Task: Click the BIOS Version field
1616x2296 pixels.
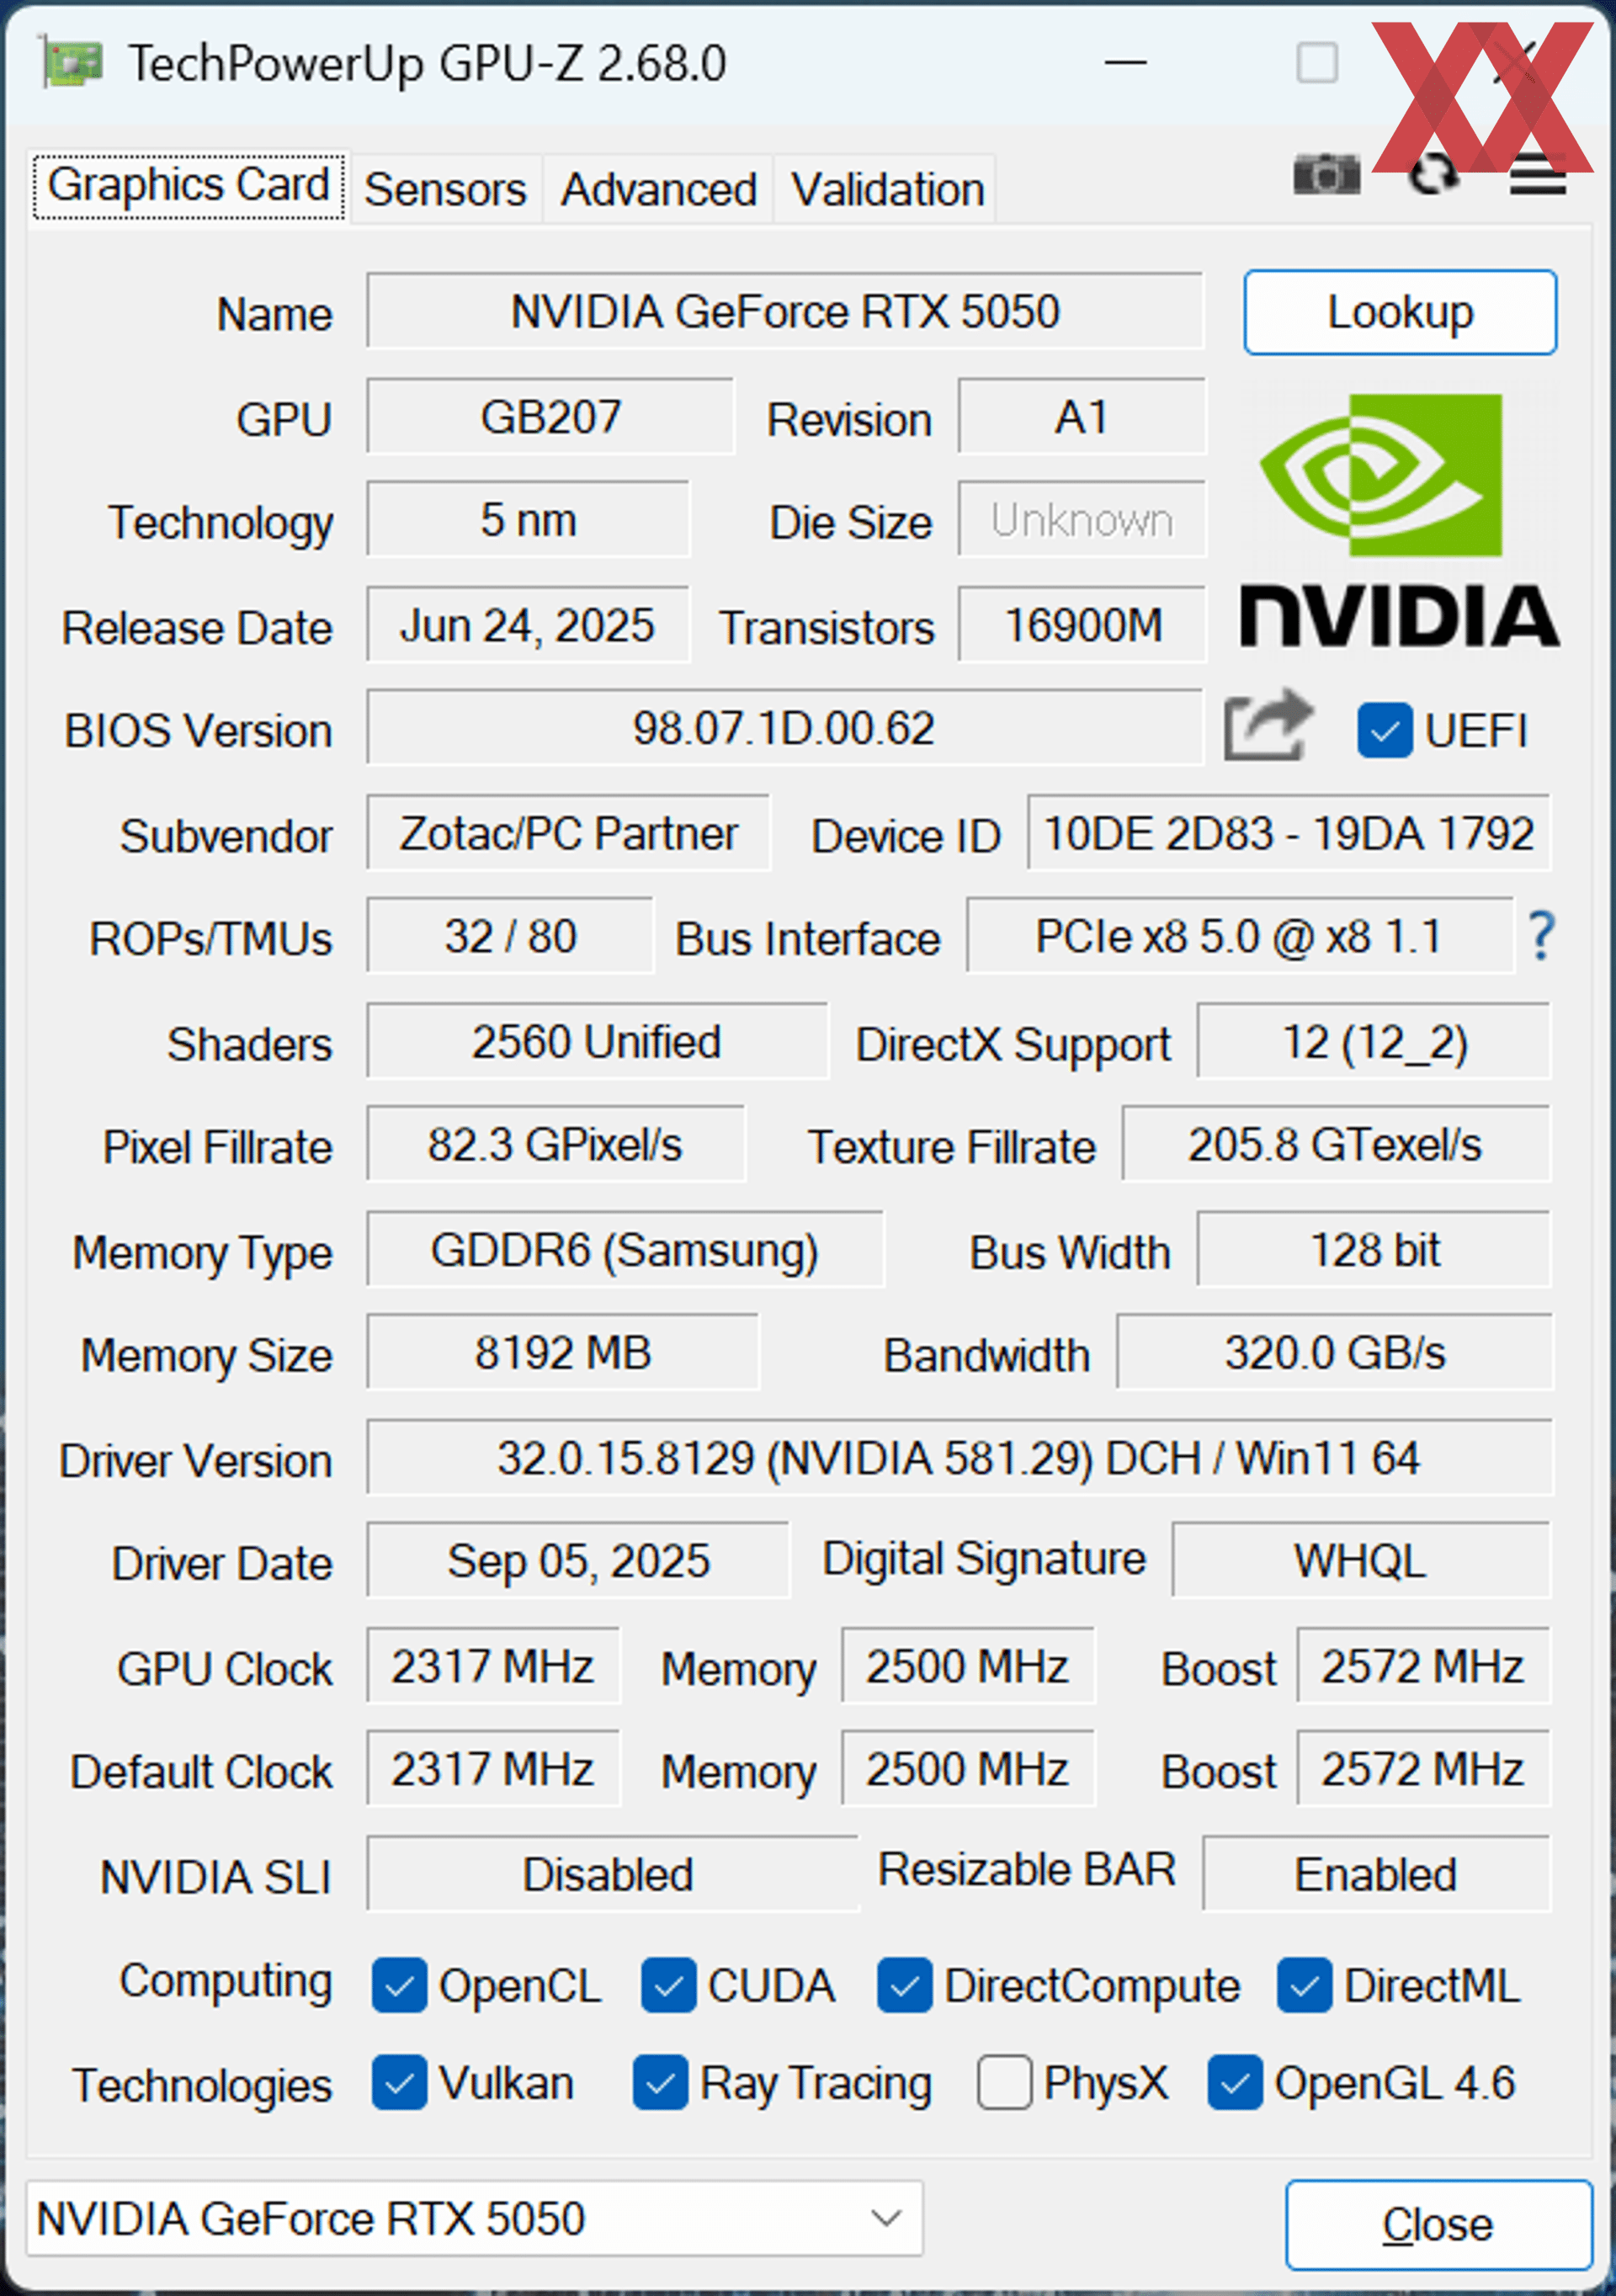Action: (x=783, y=727)
